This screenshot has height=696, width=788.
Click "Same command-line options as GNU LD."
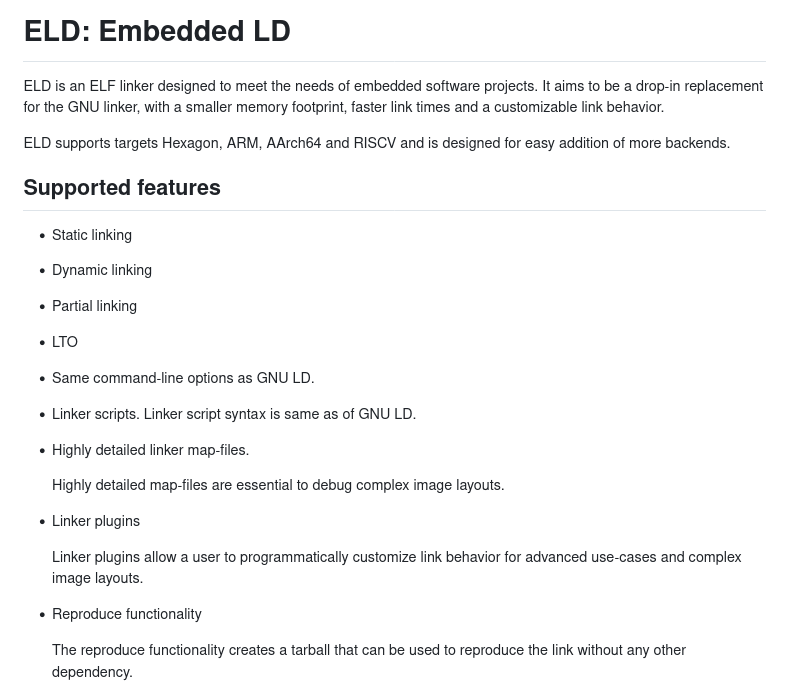[x=183, y=379]
